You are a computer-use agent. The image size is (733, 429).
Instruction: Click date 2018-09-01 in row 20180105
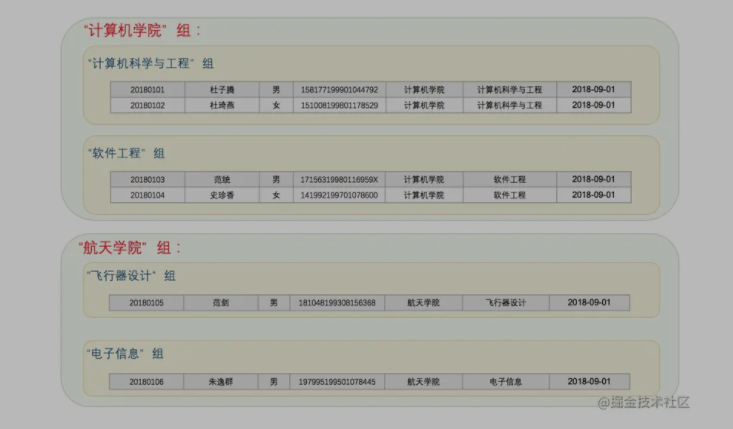[x=589, y=302]
